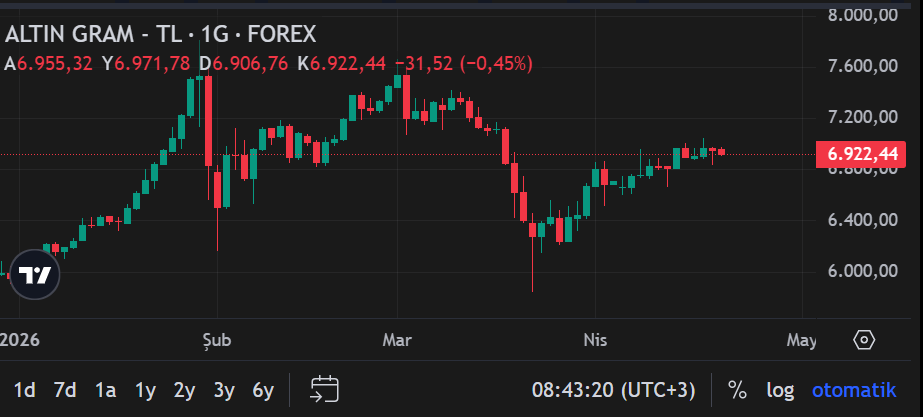Click the TradingView logo icon

[x=35, y=276]
